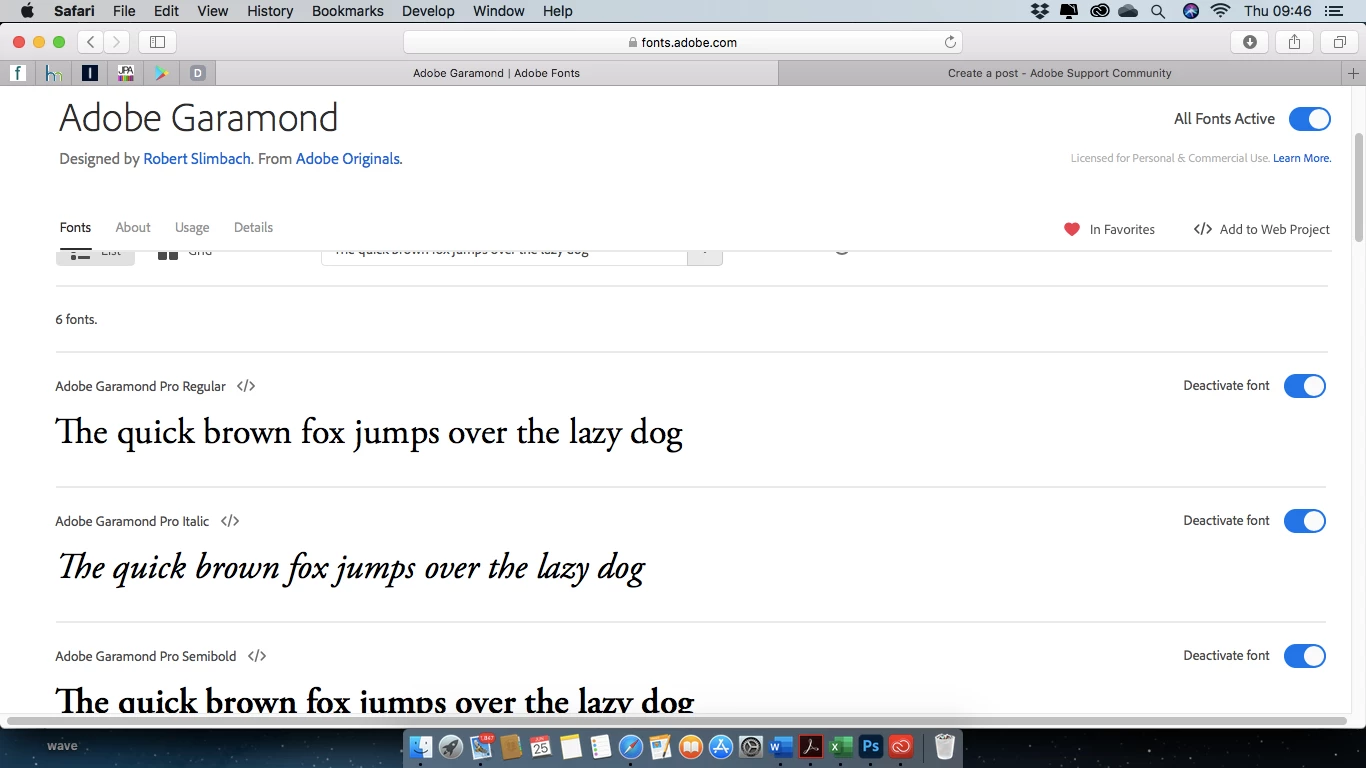Open Microsoft Excel from the Dock
This screenshot has height=768, width=1366.
[x=841, y=746]
